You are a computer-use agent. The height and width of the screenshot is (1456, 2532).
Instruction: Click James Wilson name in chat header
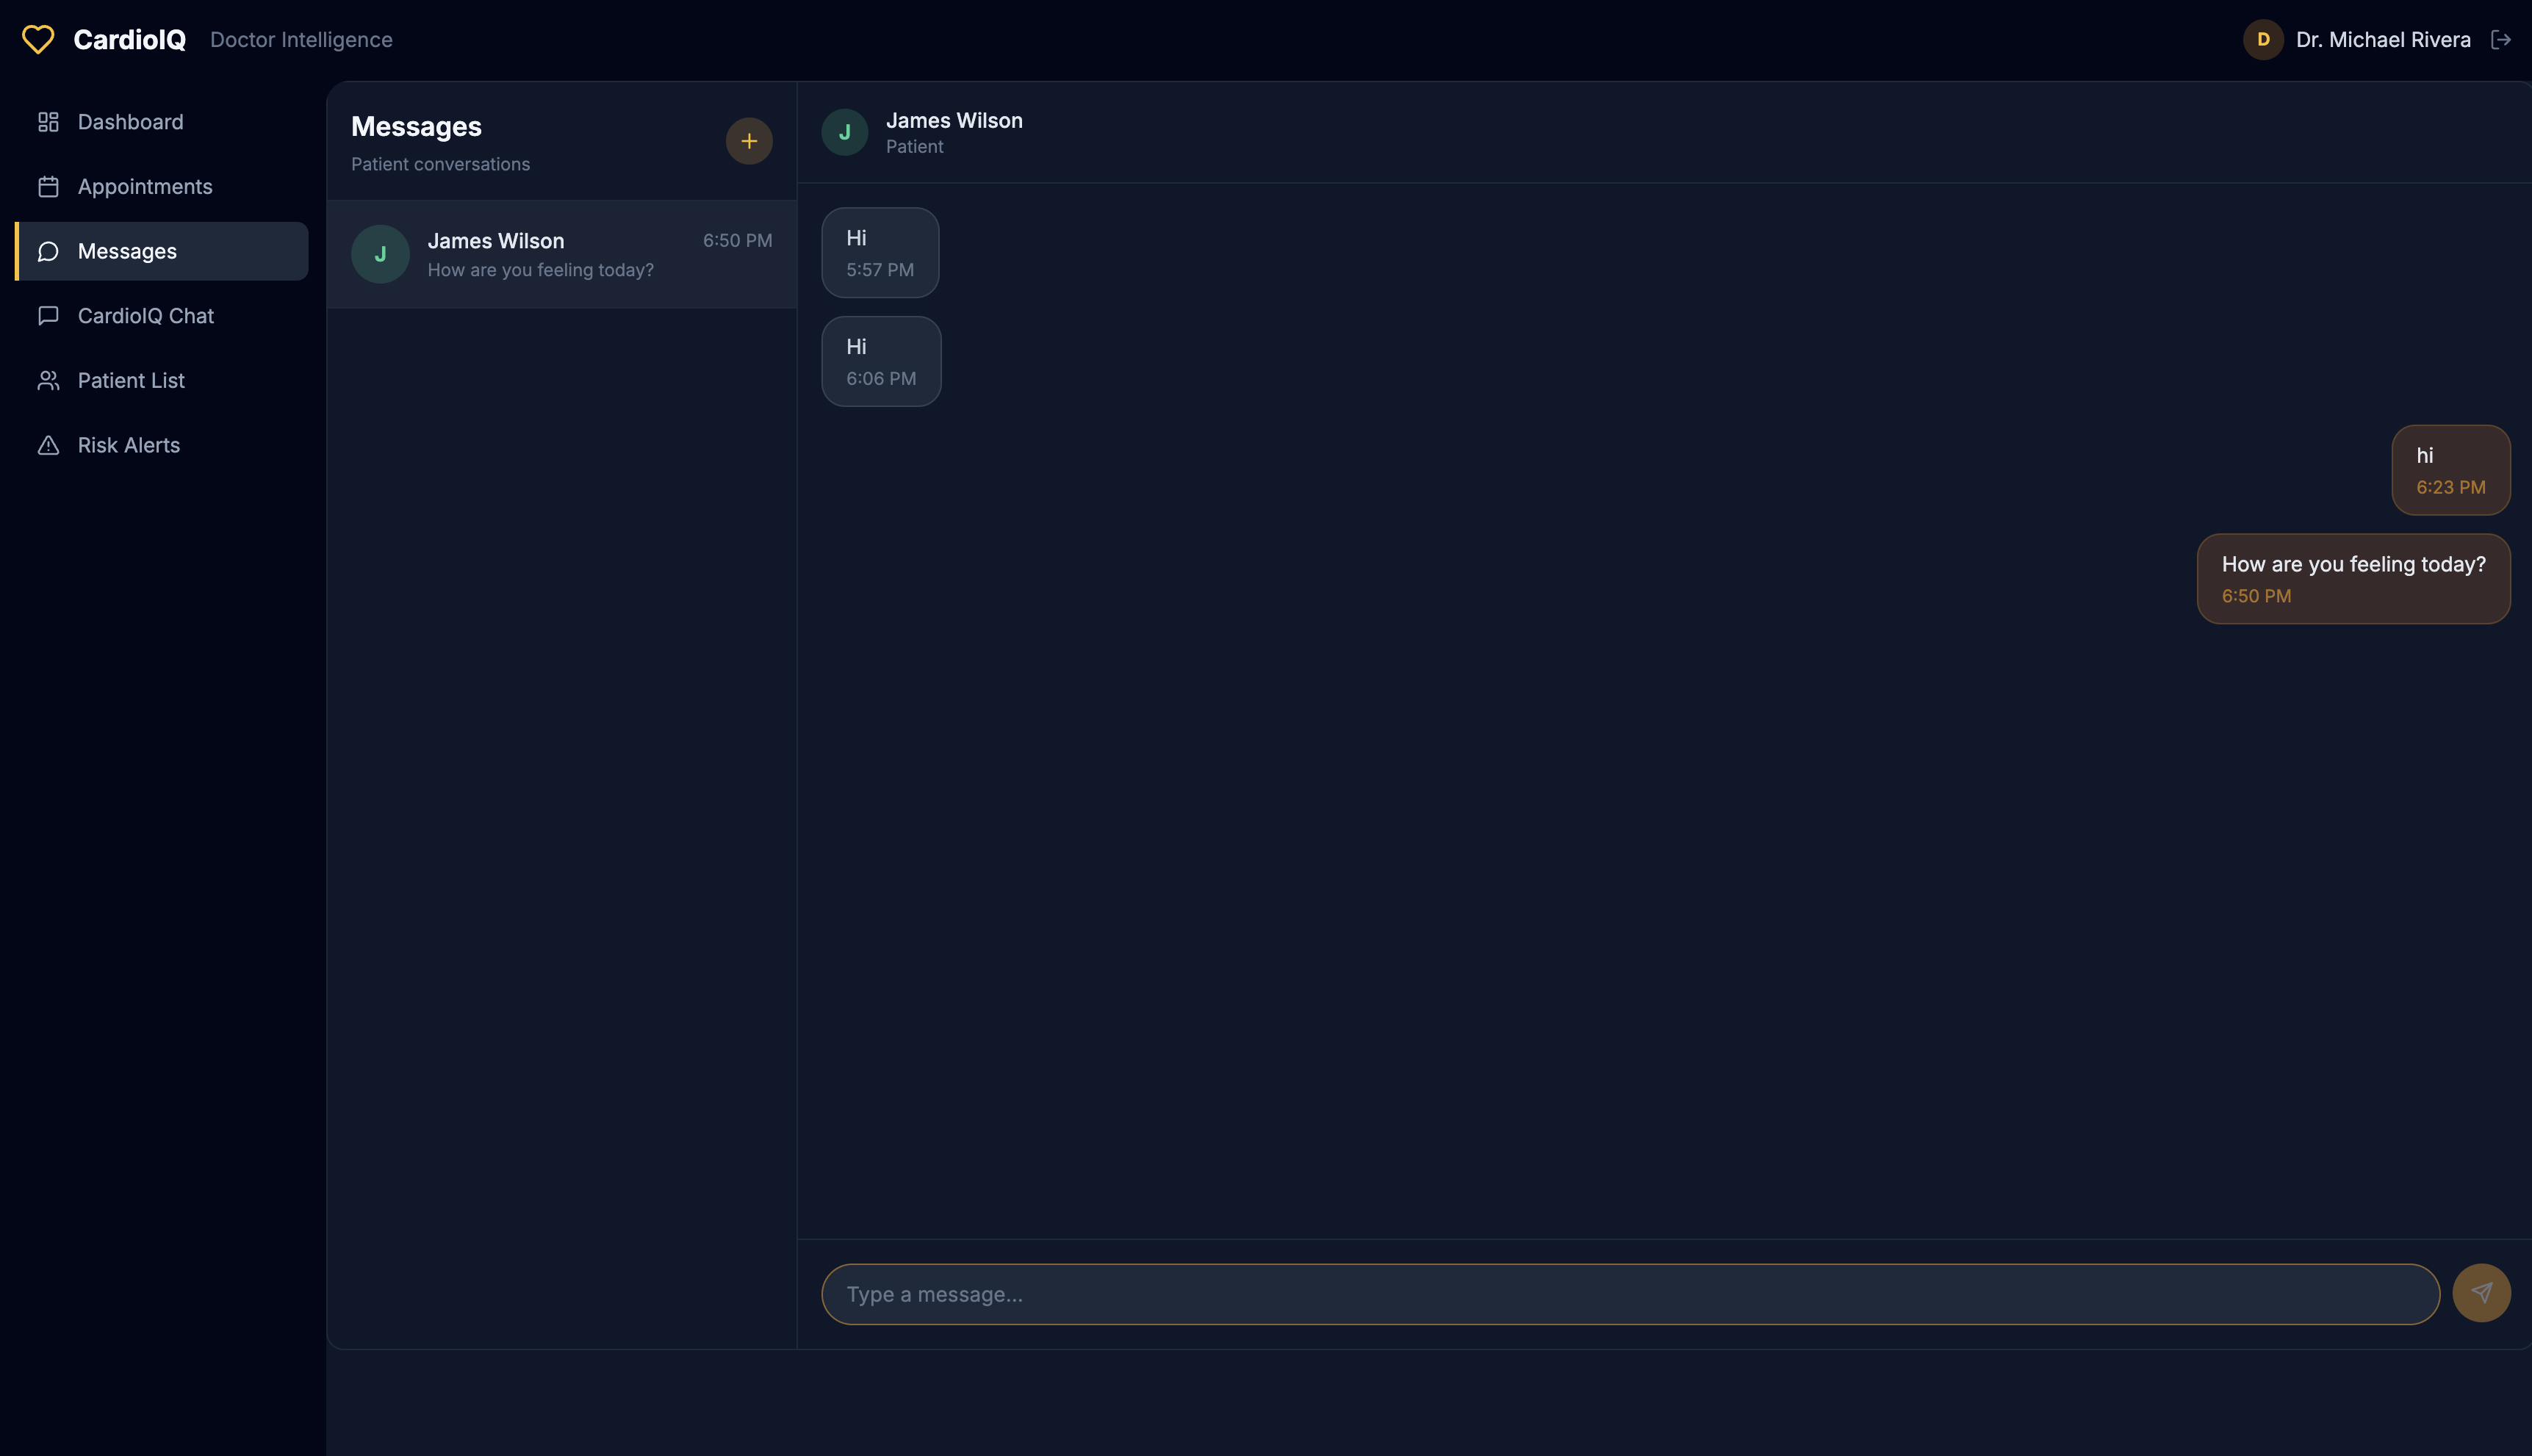[954, 121]
